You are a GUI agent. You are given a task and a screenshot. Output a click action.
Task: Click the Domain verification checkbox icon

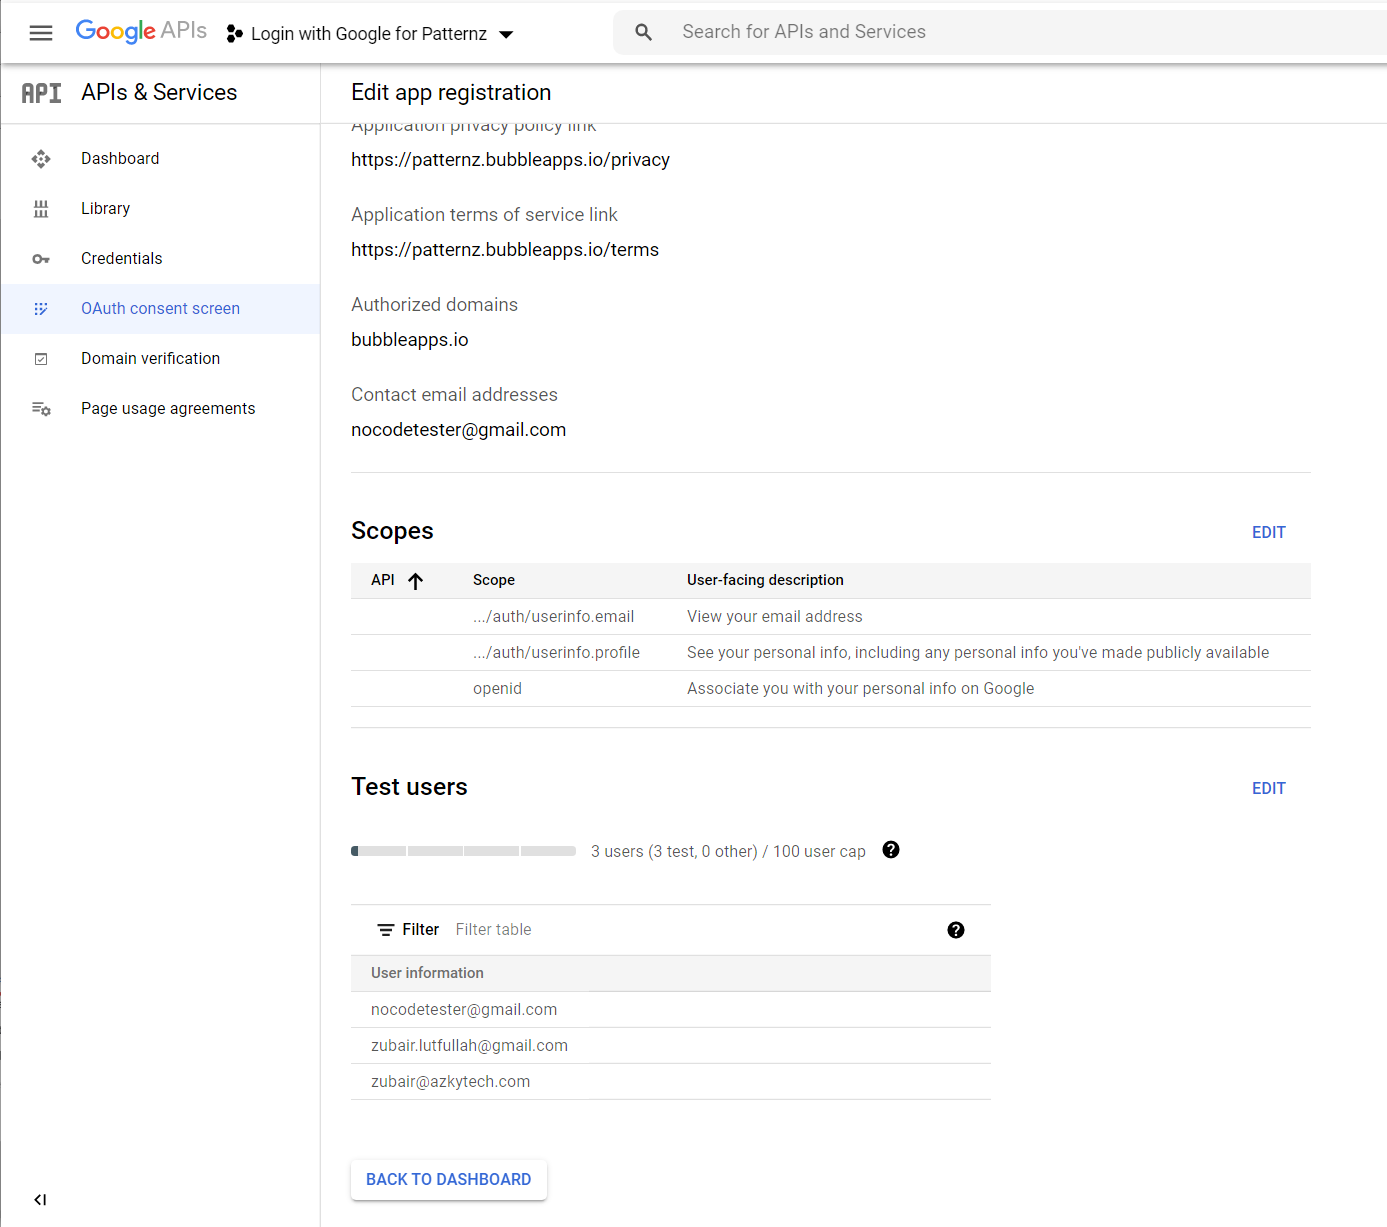41,359
